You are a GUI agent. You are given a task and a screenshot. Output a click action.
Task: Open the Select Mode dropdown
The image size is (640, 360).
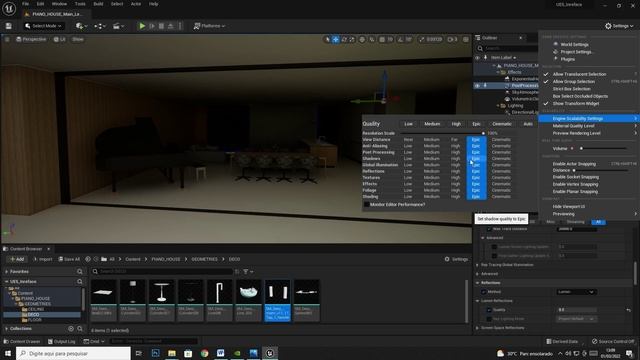[43, 26]
